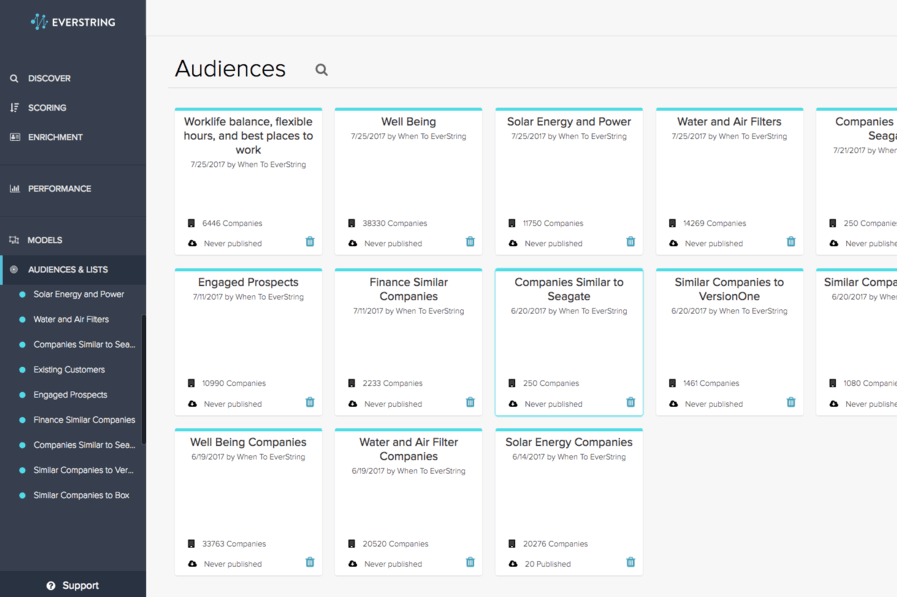Select Engaged Prospects in sidebar list

point(70,395)
